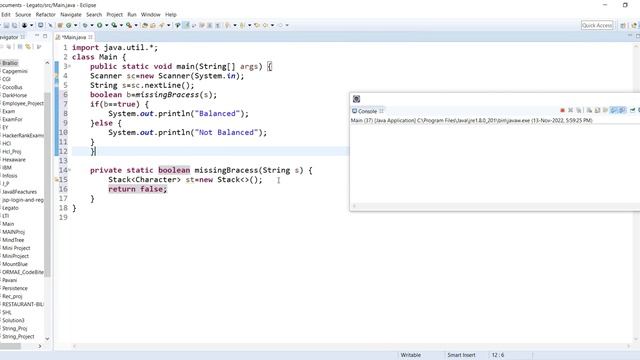
Task: Select the Hexaware project in Navigator
Action: (x=14, y=160)
